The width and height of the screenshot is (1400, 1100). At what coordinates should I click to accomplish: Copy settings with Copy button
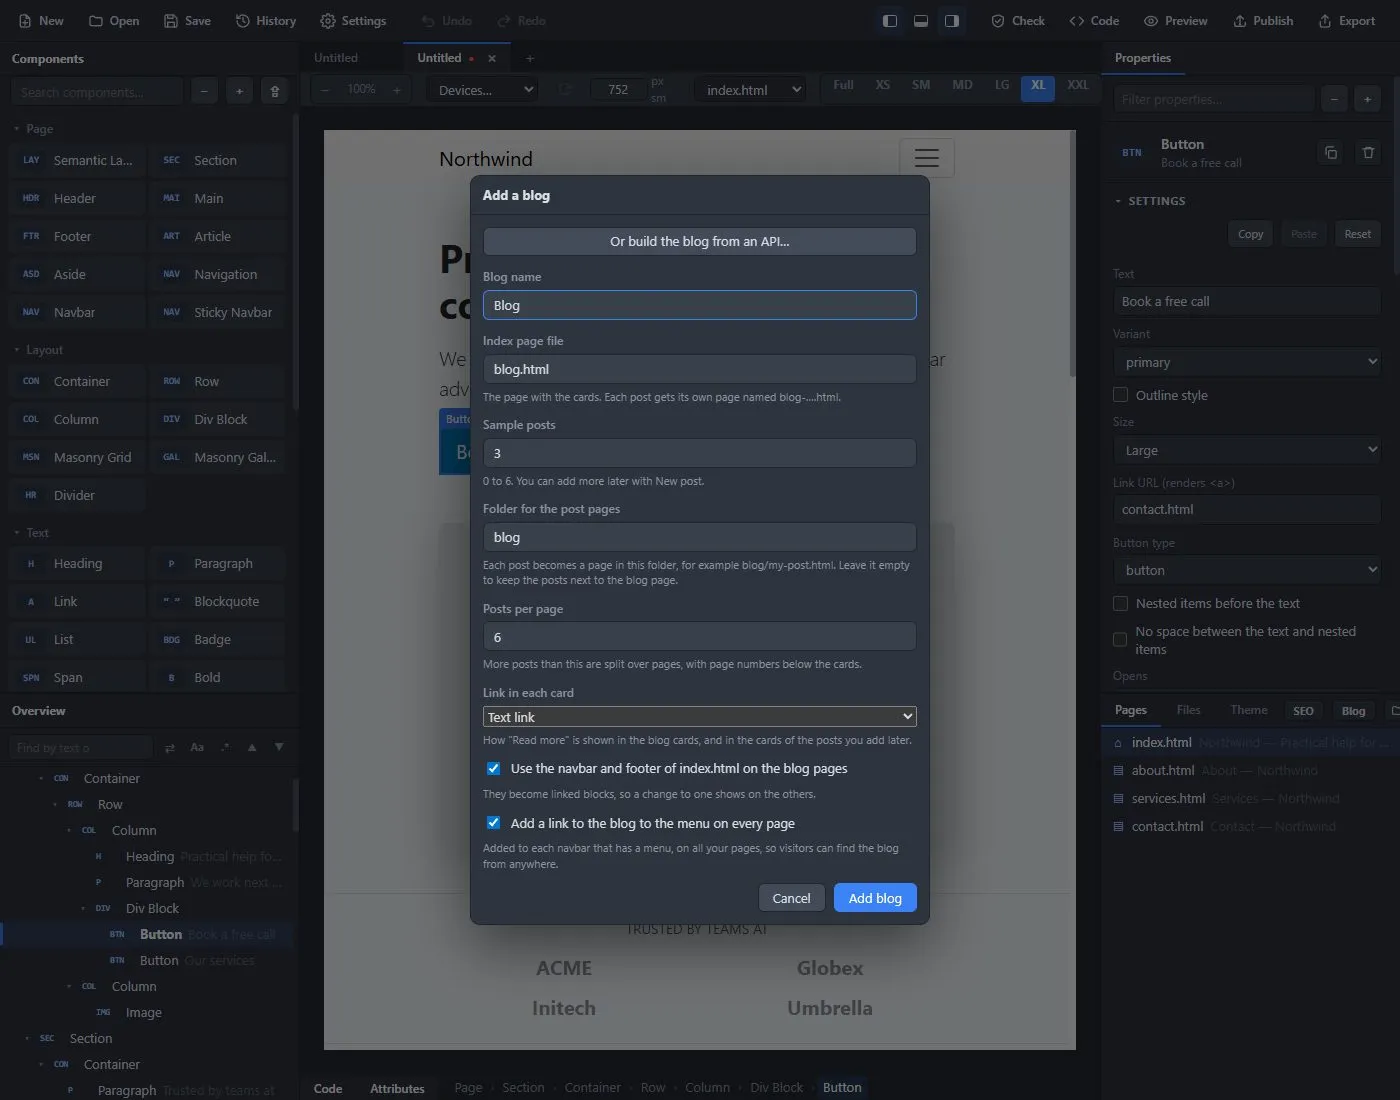tap(1250, 234)
